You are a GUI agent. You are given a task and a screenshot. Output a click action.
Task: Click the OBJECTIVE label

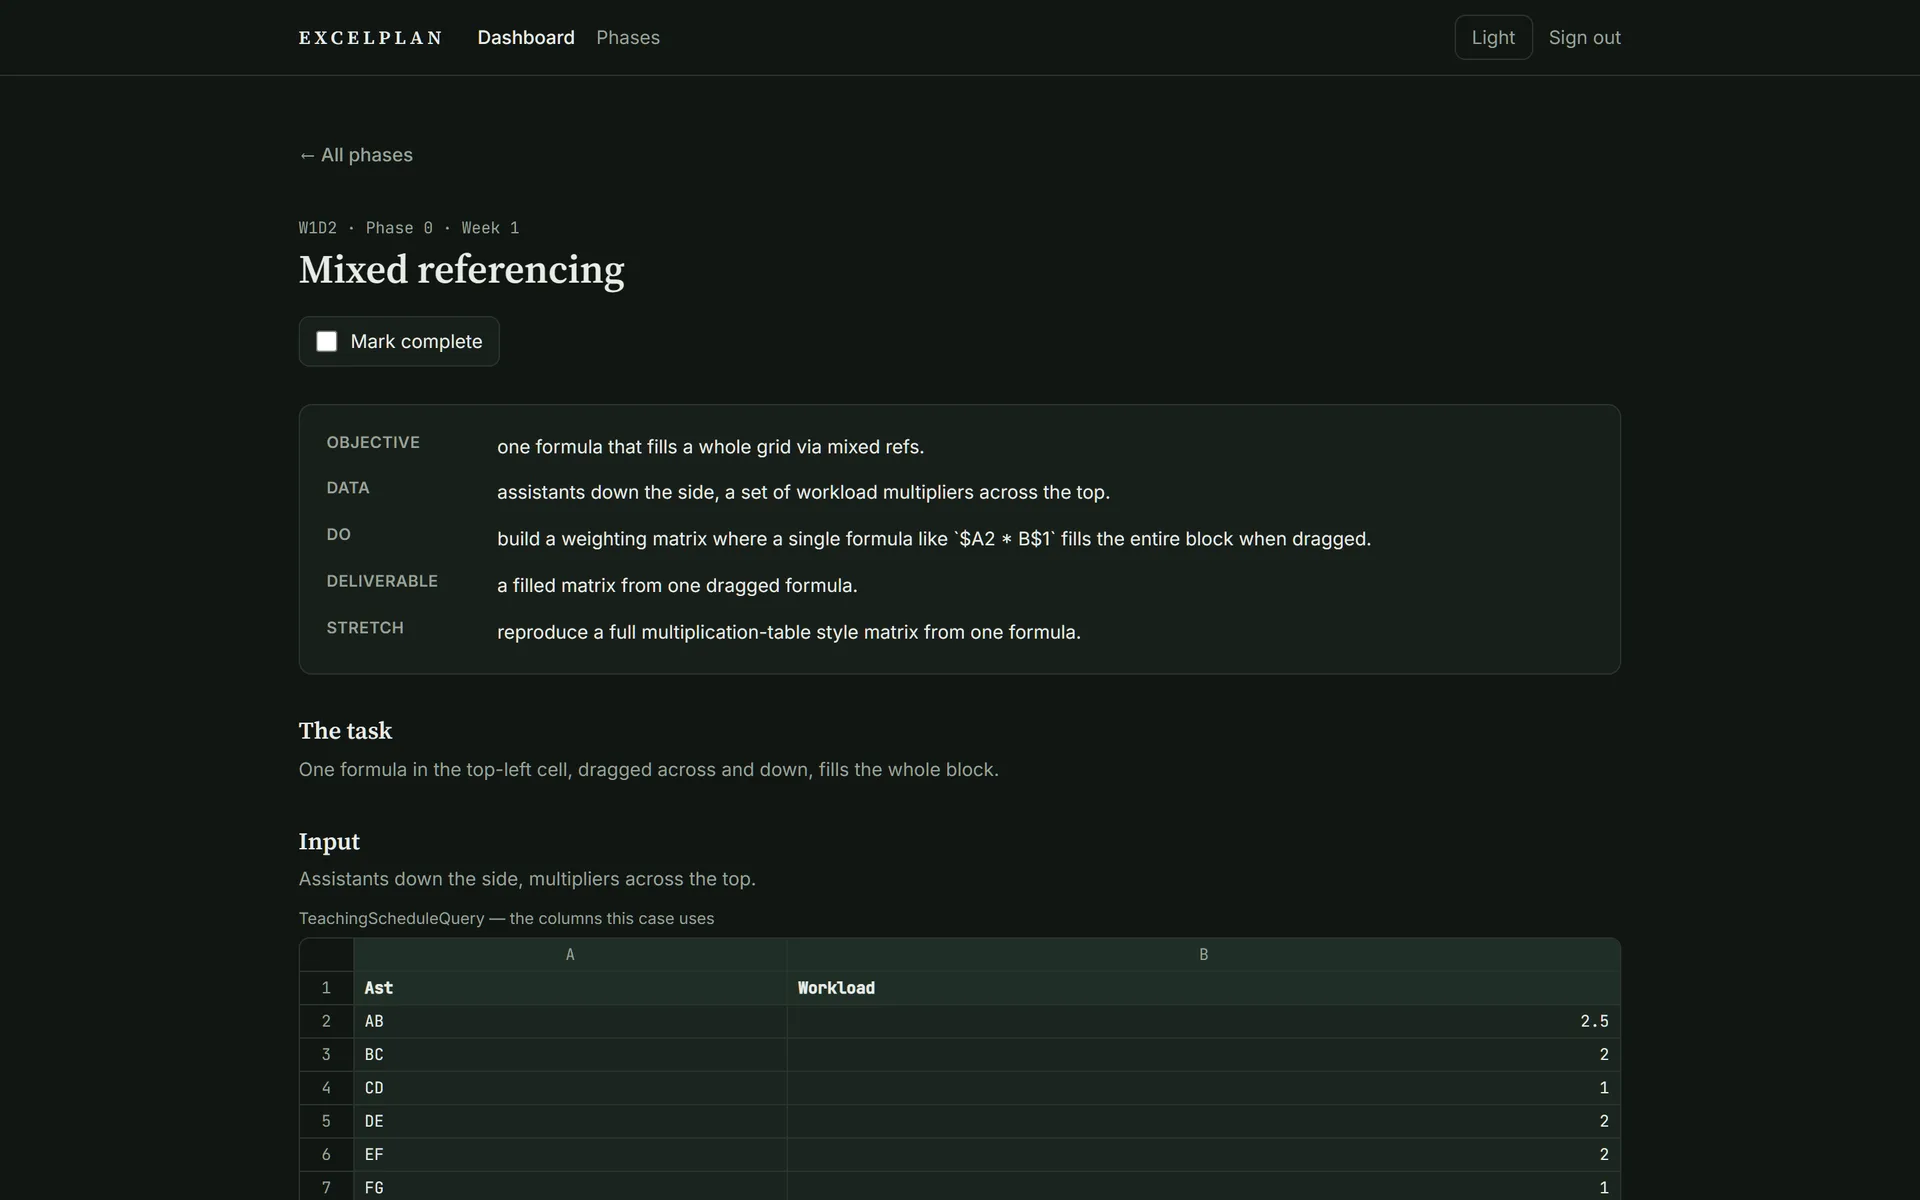click(x=373, y=442)
